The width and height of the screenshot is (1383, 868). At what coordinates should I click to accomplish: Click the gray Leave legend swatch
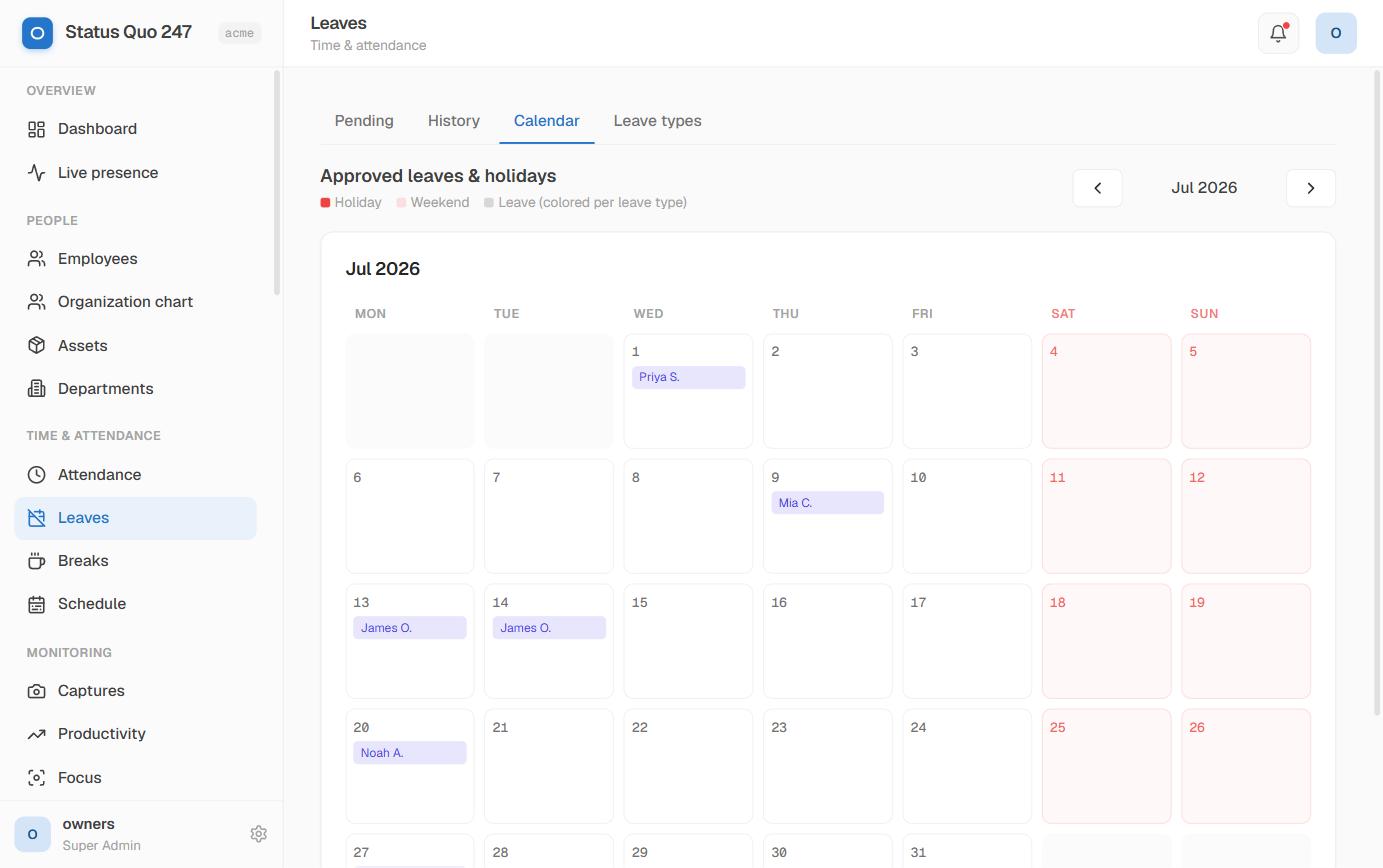coord(489,203)
